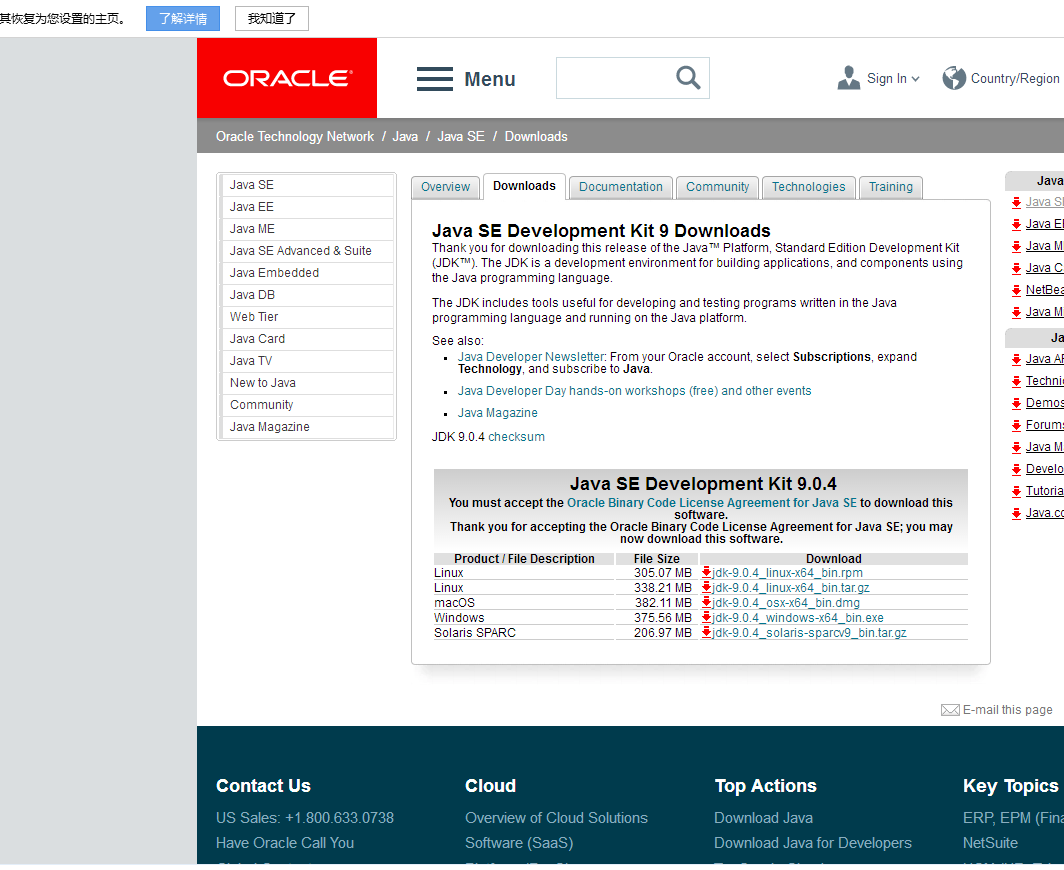Screen dimensions: 1064x870
Task: Click download arrow icon for linux-x64_bin.rpm
Action: pyautogui.click(x=706, y=573)
